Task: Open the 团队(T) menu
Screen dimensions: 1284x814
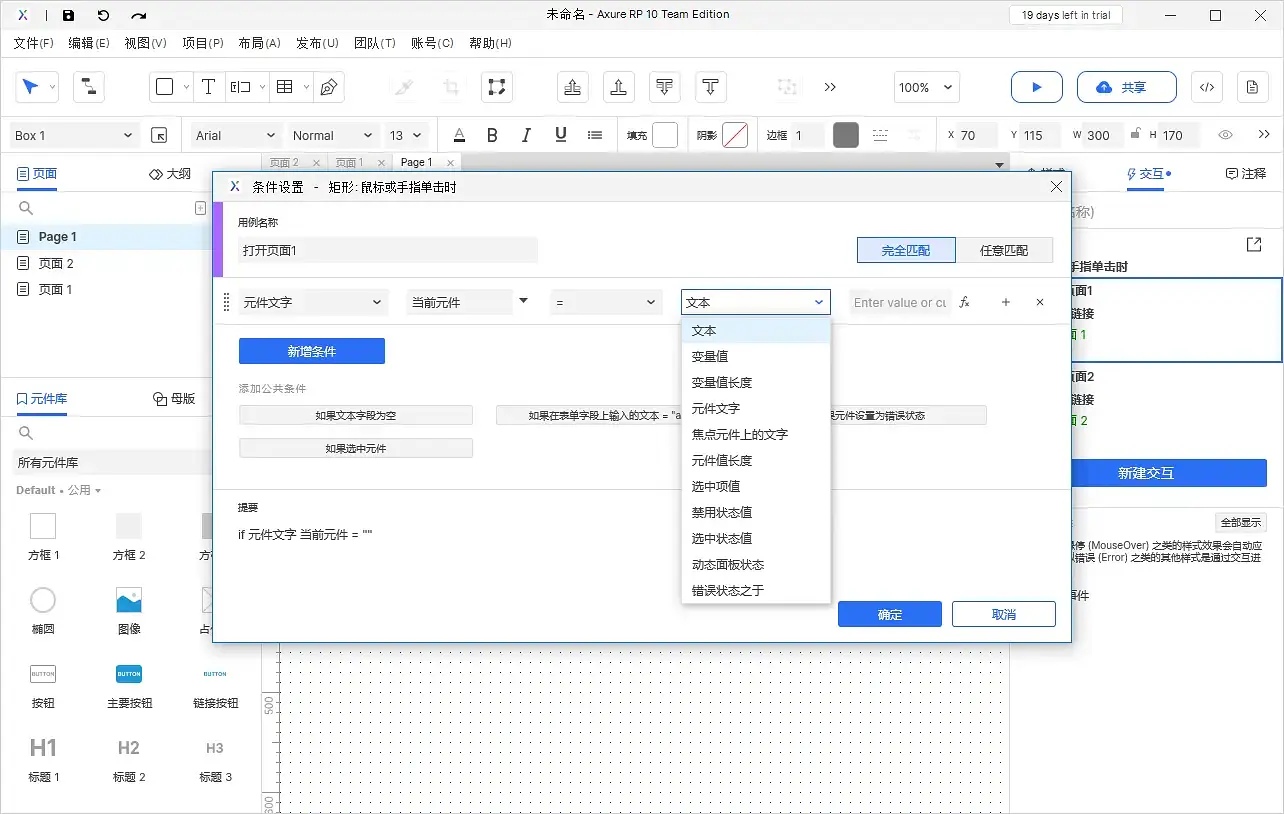Action: coord(376,43)
